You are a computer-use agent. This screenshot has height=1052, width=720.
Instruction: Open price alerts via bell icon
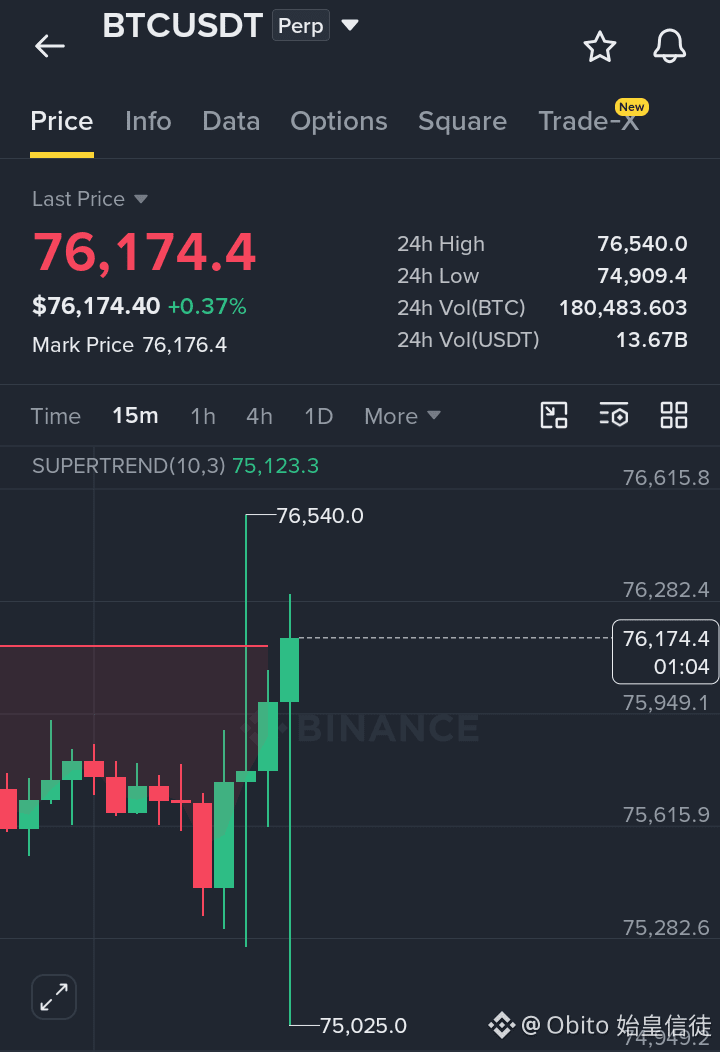[x=670, y=46]
